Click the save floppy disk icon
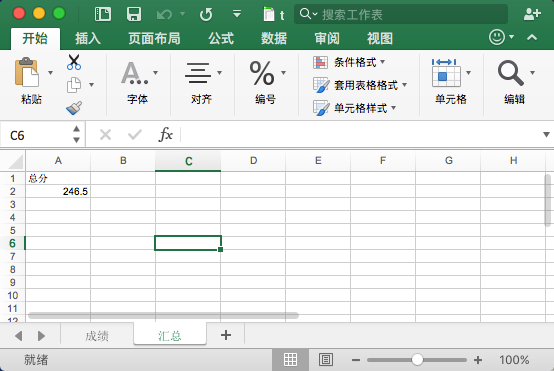The height and width of the screenshot is (371, 554). click(134, 14)
